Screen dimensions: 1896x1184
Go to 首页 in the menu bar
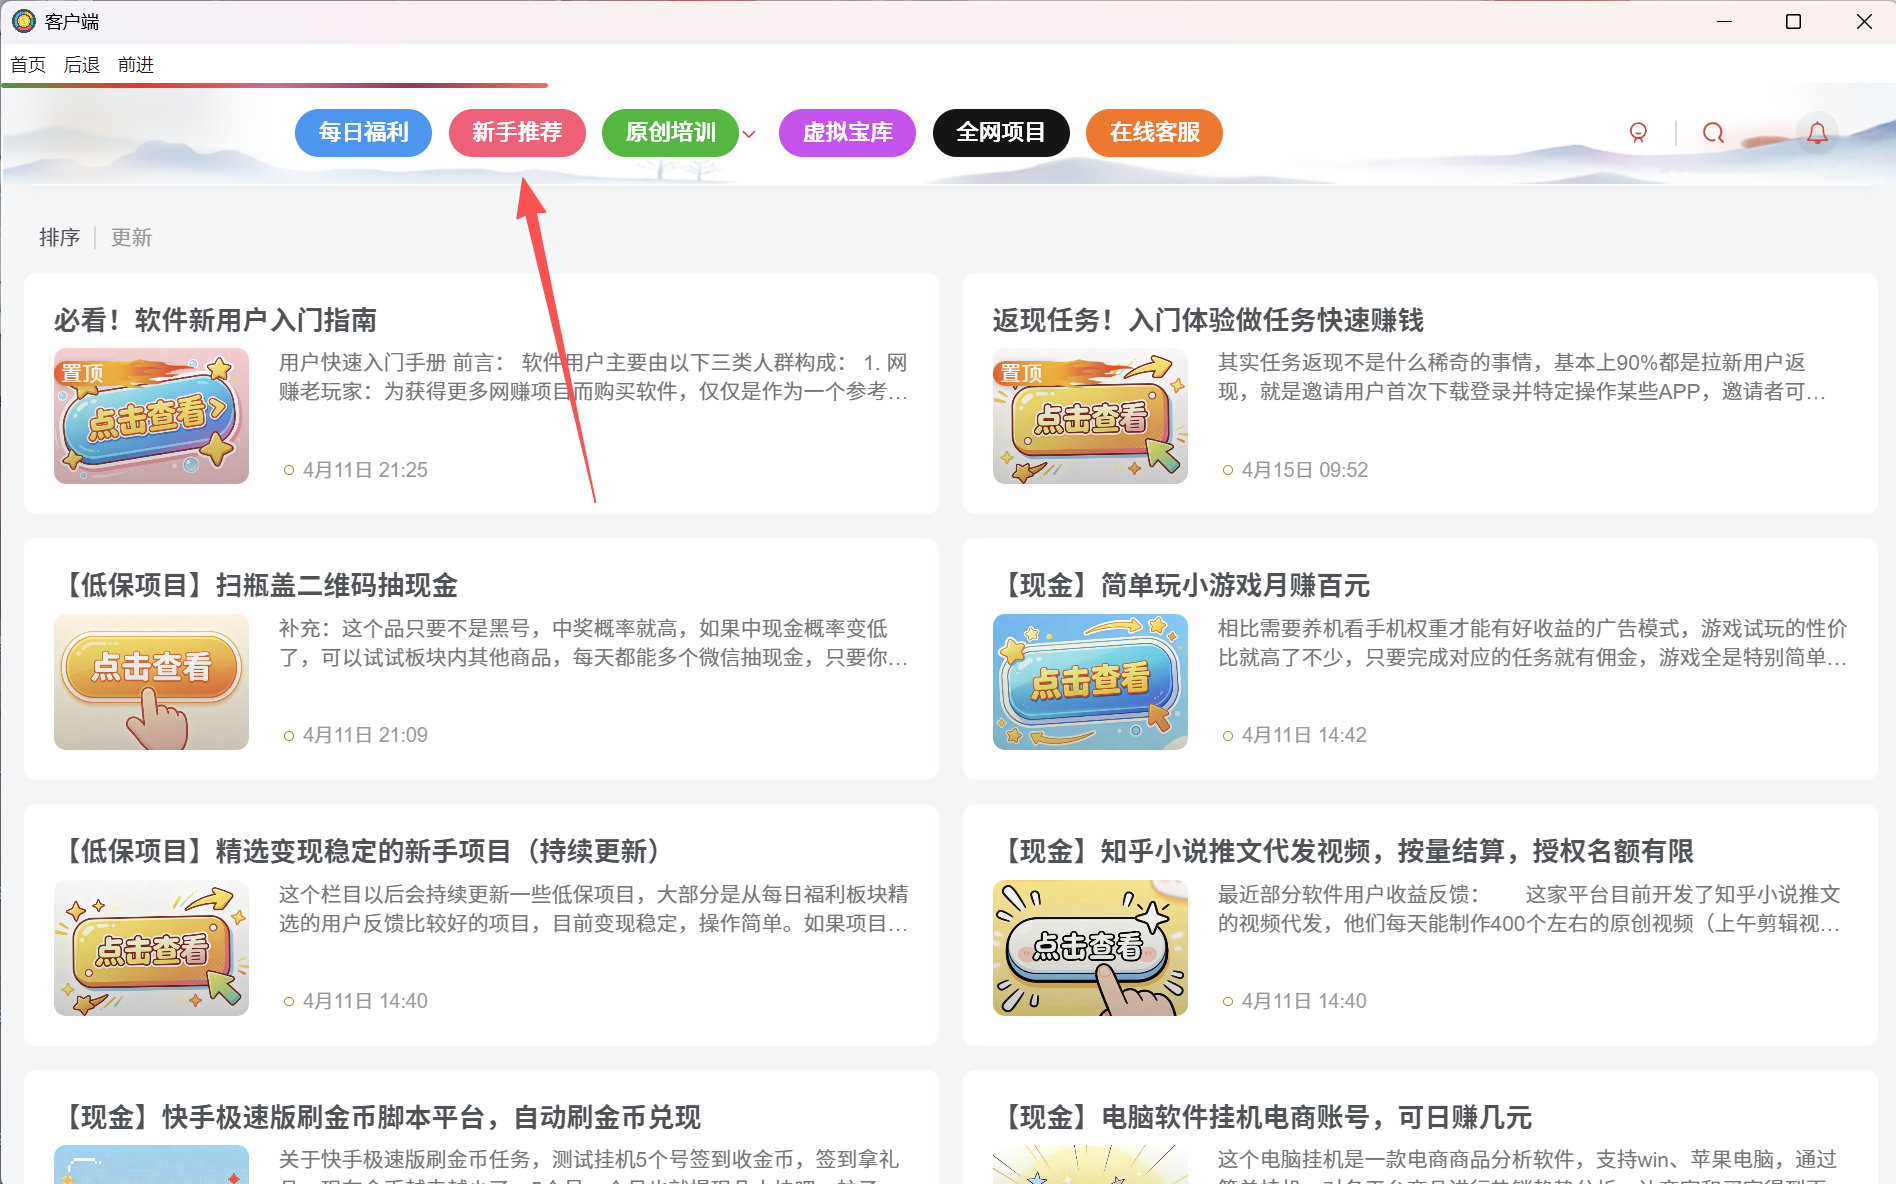(28, 65)
